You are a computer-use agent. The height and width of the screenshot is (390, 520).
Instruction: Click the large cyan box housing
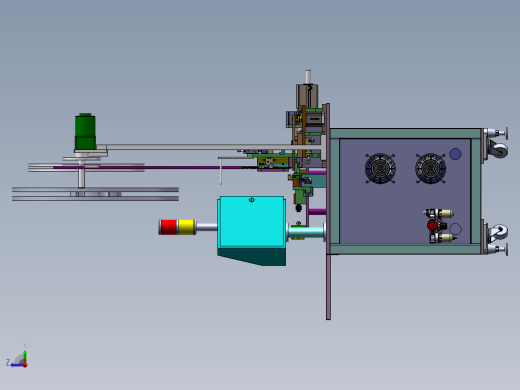pyautogui.click(x=252, y=222)
